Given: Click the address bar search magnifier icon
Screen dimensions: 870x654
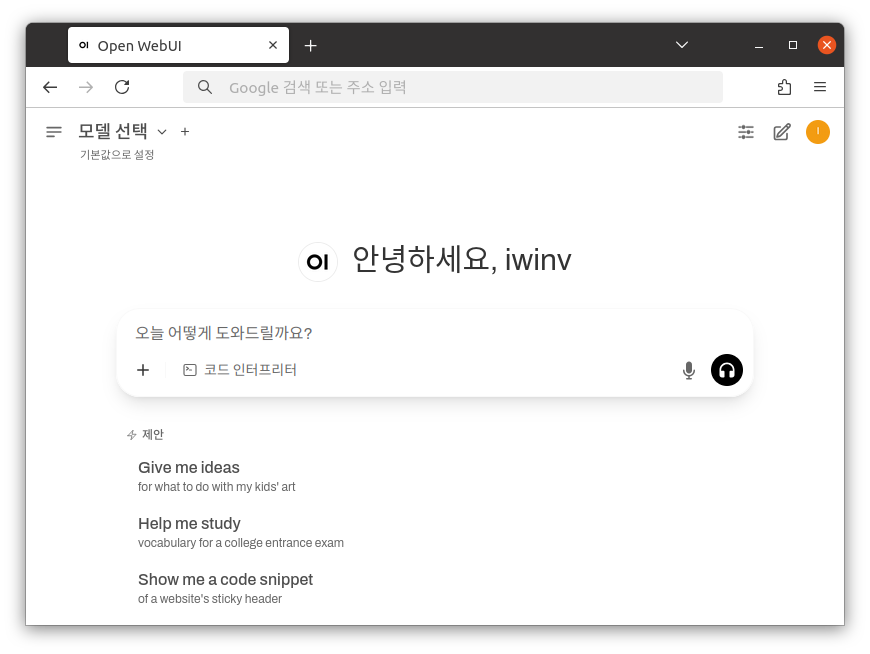Looking at the screenshot, I should [205, 87].
